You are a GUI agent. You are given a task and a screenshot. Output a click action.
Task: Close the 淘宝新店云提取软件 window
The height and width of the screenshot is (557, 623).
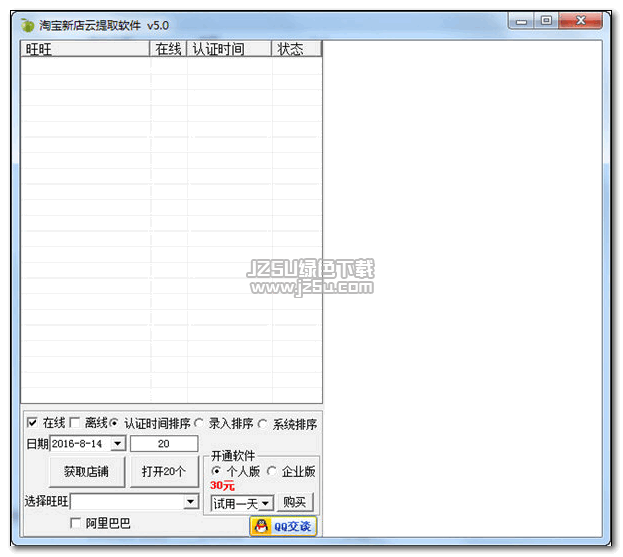coord(580,21)
